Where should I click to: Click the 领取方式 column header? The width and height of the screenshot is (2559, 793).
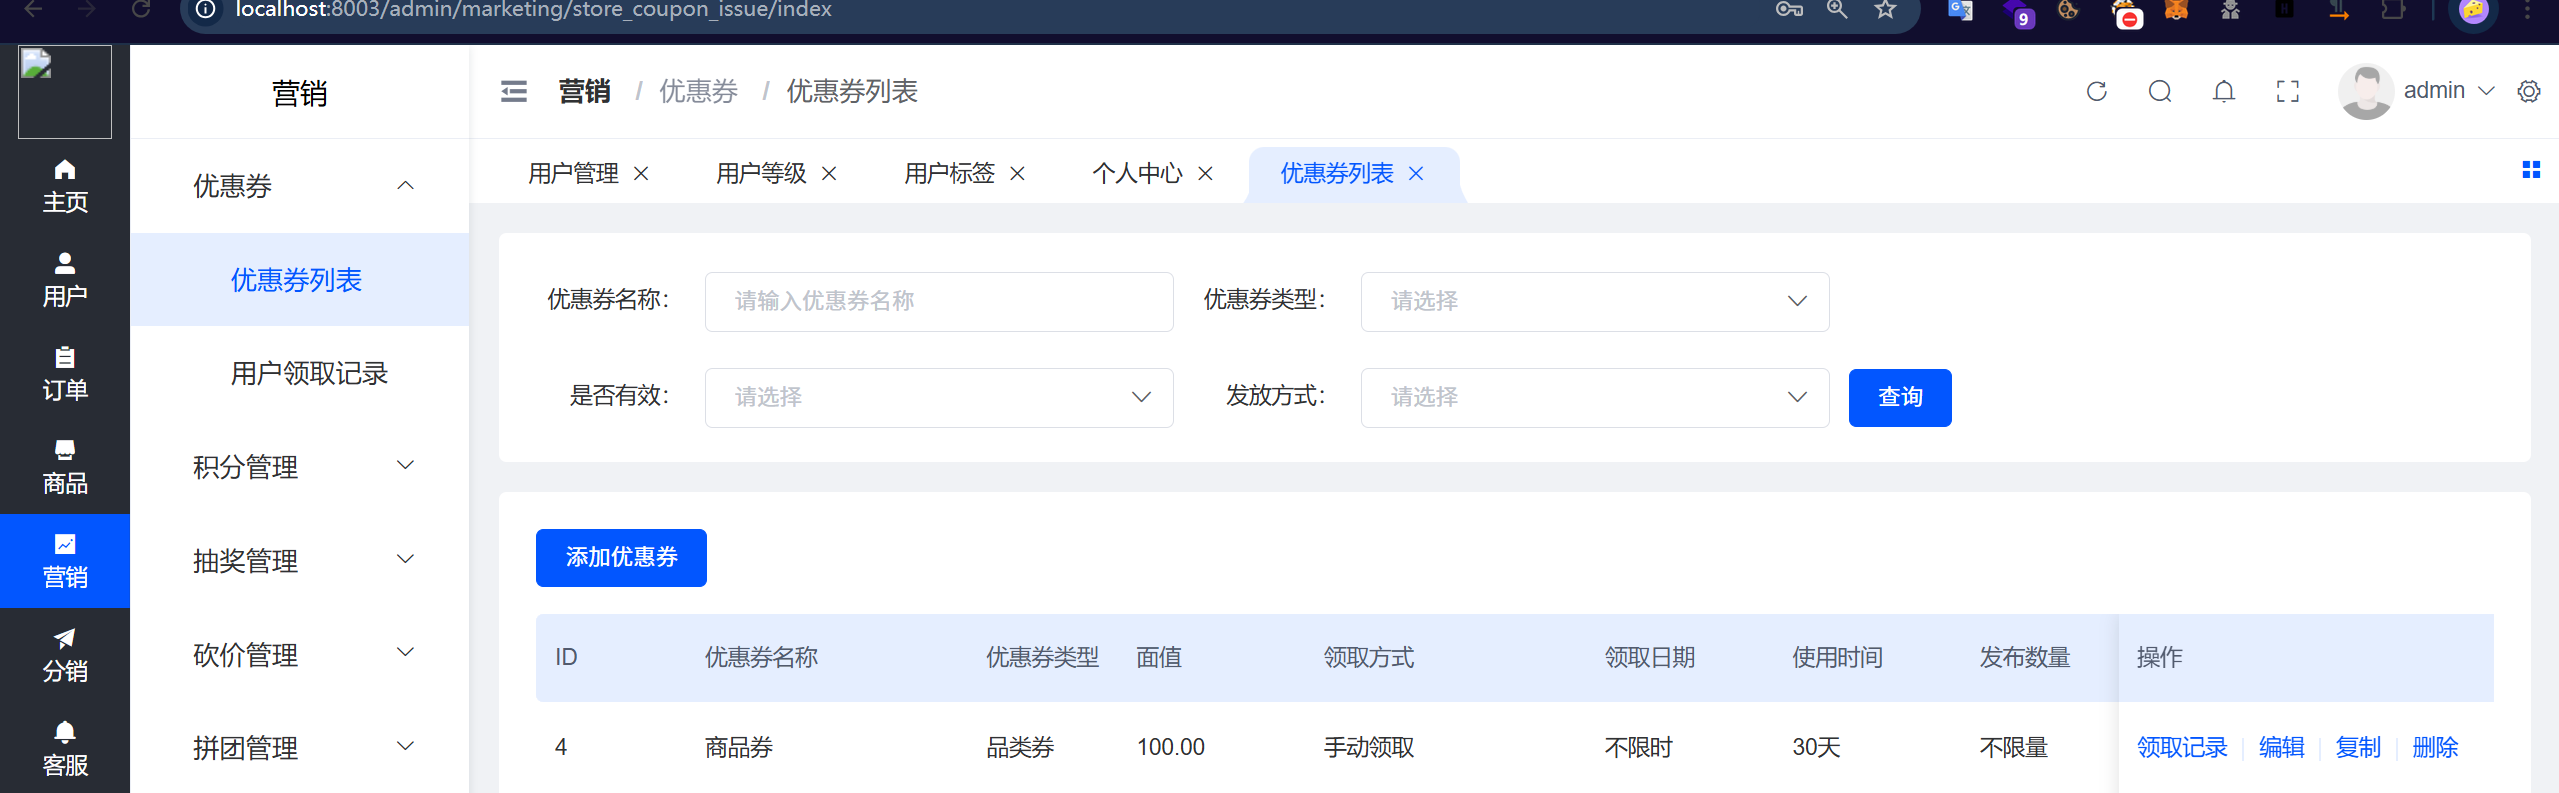click(1369, 658)
